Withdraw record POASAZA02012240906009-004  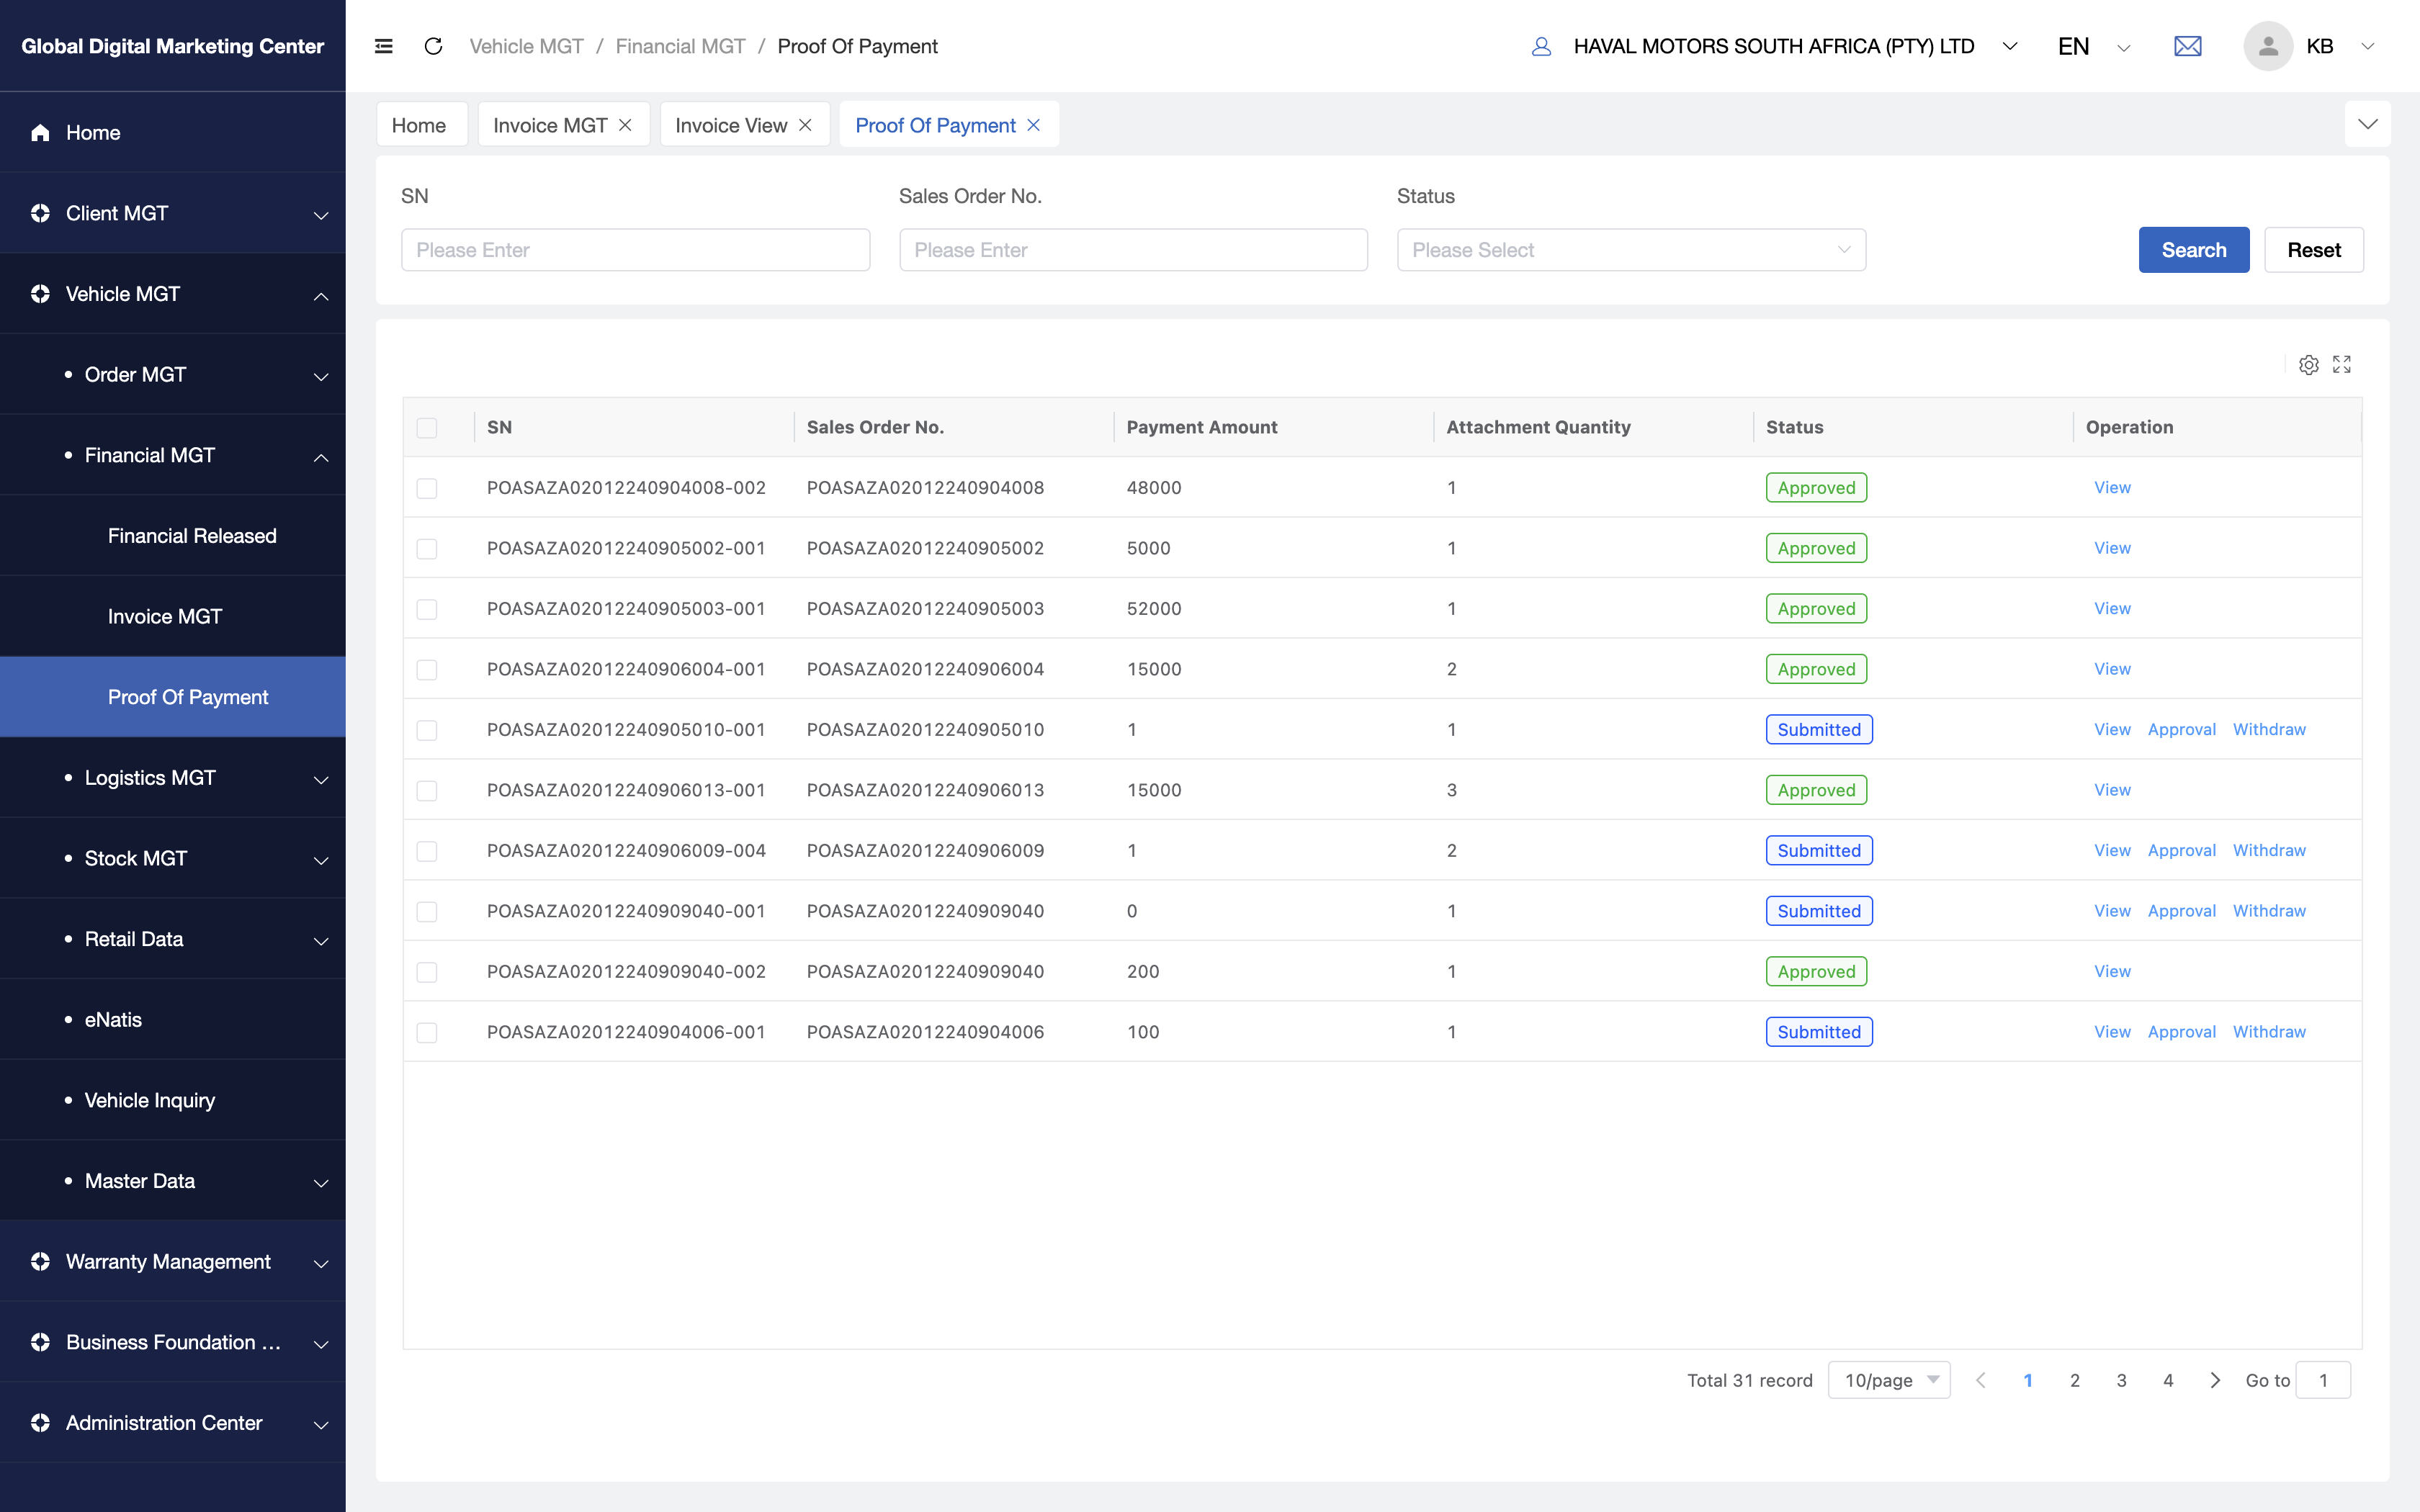[2269, 850]
